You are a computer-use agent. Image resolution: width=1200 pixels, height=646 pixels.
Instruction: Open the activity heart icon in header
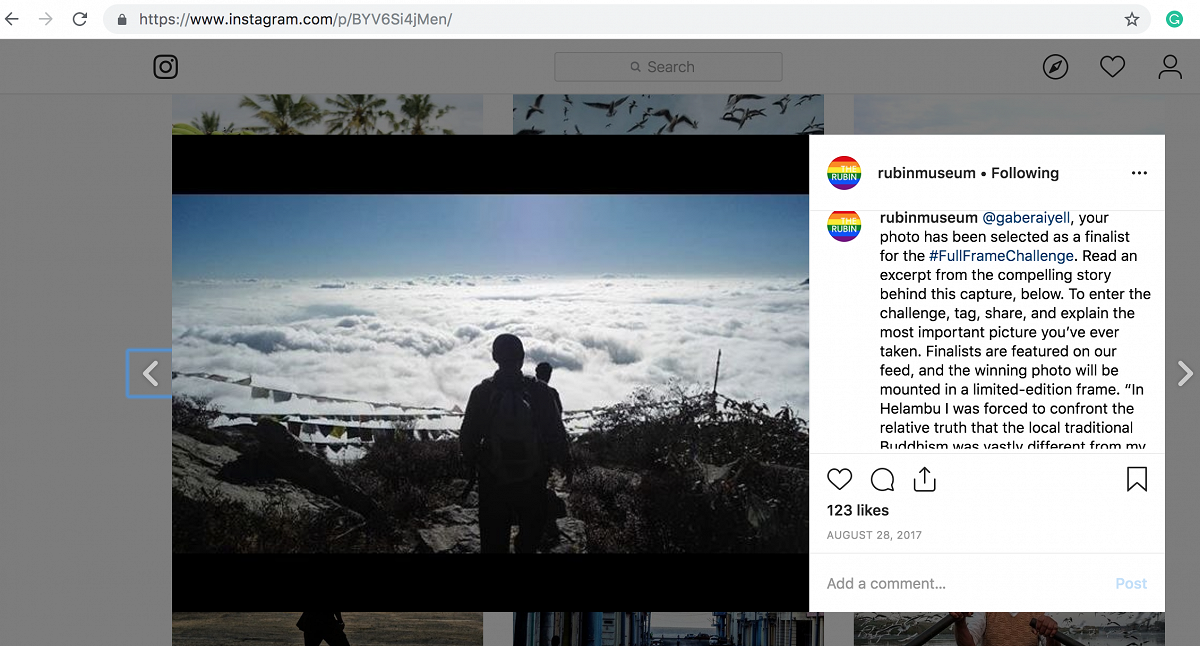1112,67
